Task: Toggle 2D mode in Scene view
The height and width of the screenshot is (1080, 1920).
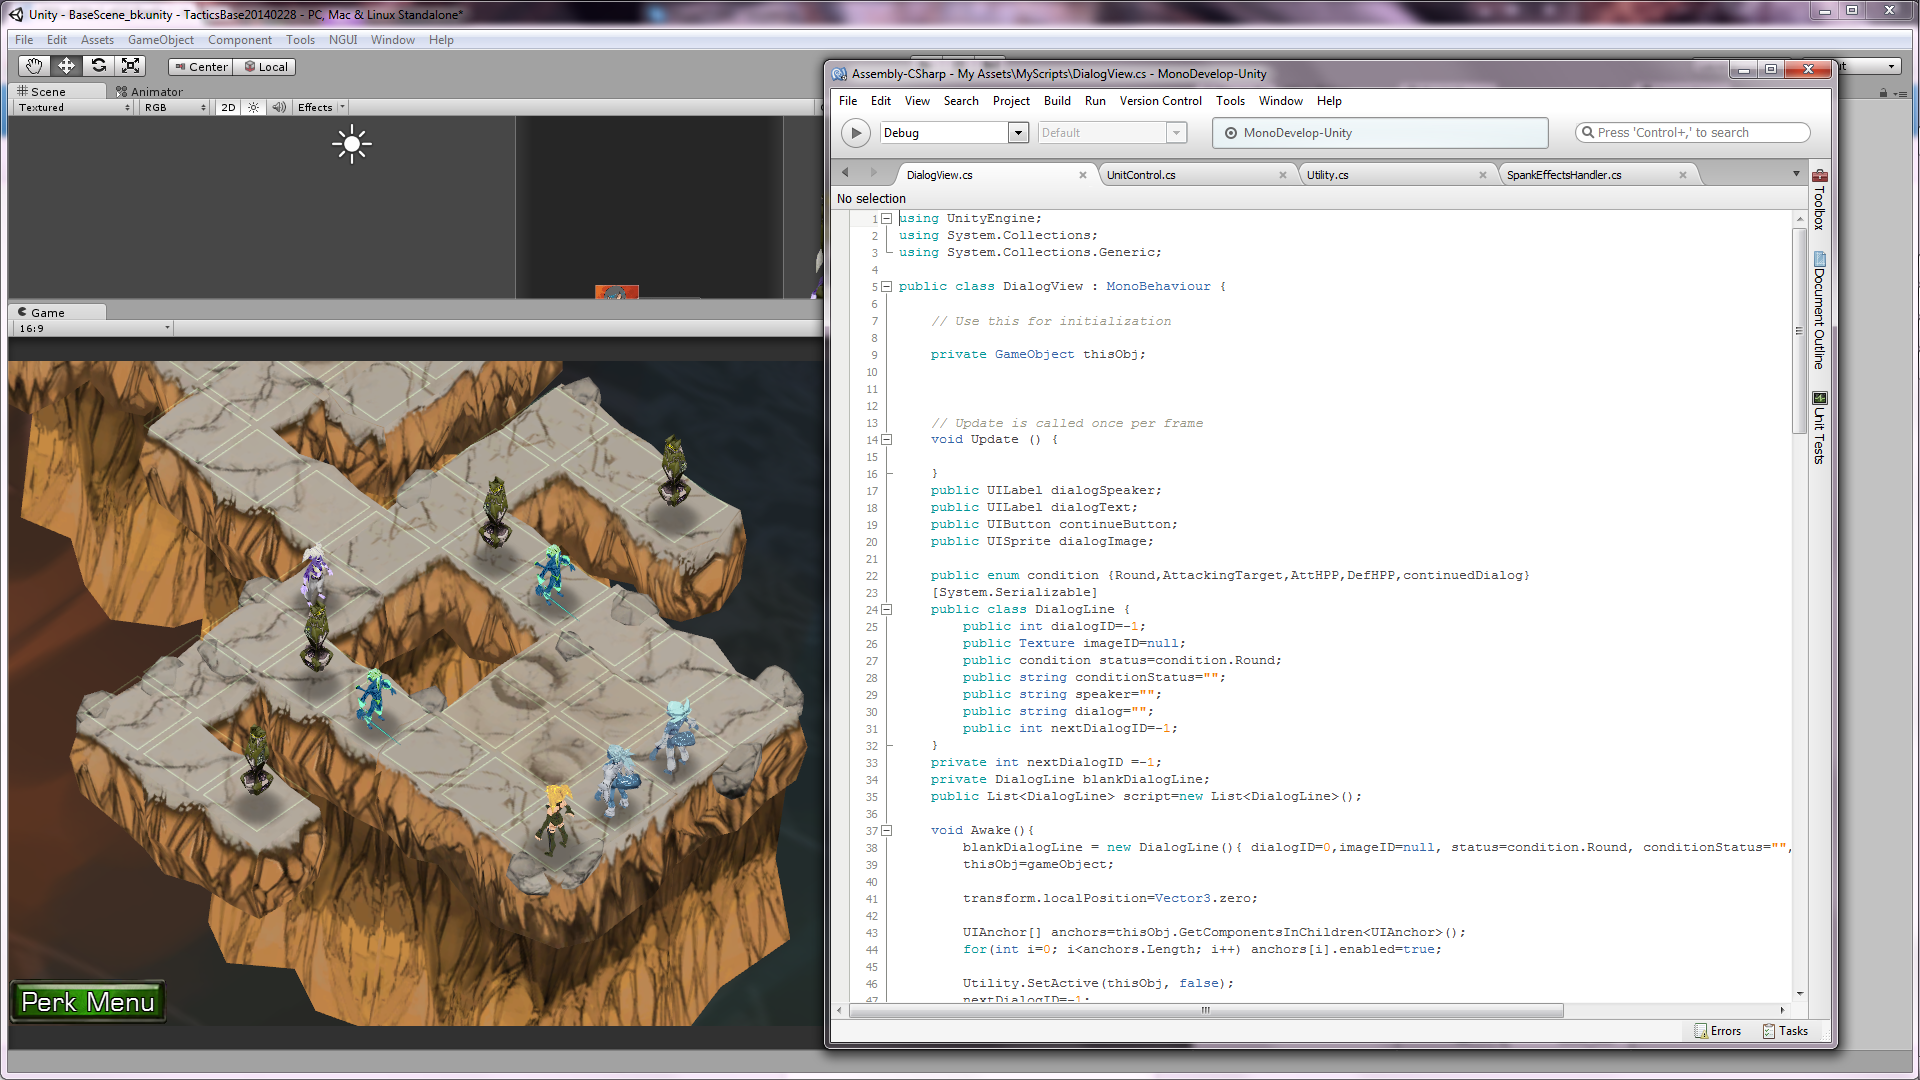Action: click(228, 108)
